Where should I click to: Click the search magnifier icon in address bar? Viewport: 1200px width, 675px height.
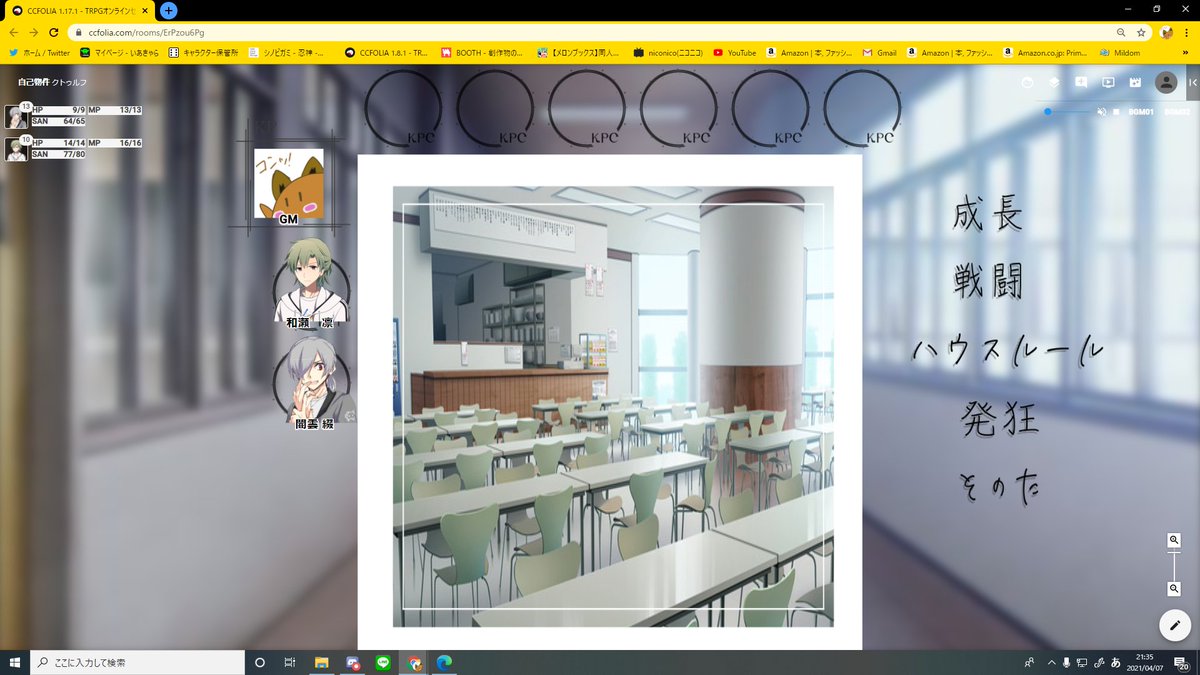[x=1121, y=32]
